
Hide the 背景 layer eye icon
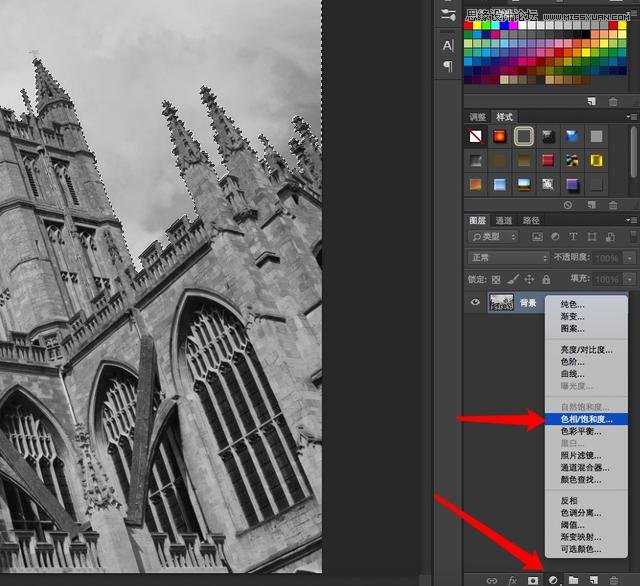(475, 302)
